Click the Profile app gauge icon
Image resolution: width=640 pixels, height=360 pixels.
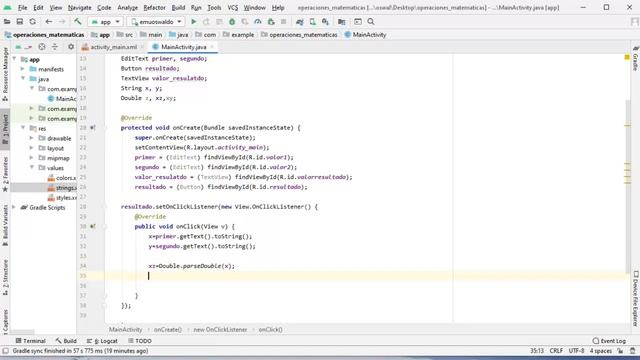click(x=258, y=22)
